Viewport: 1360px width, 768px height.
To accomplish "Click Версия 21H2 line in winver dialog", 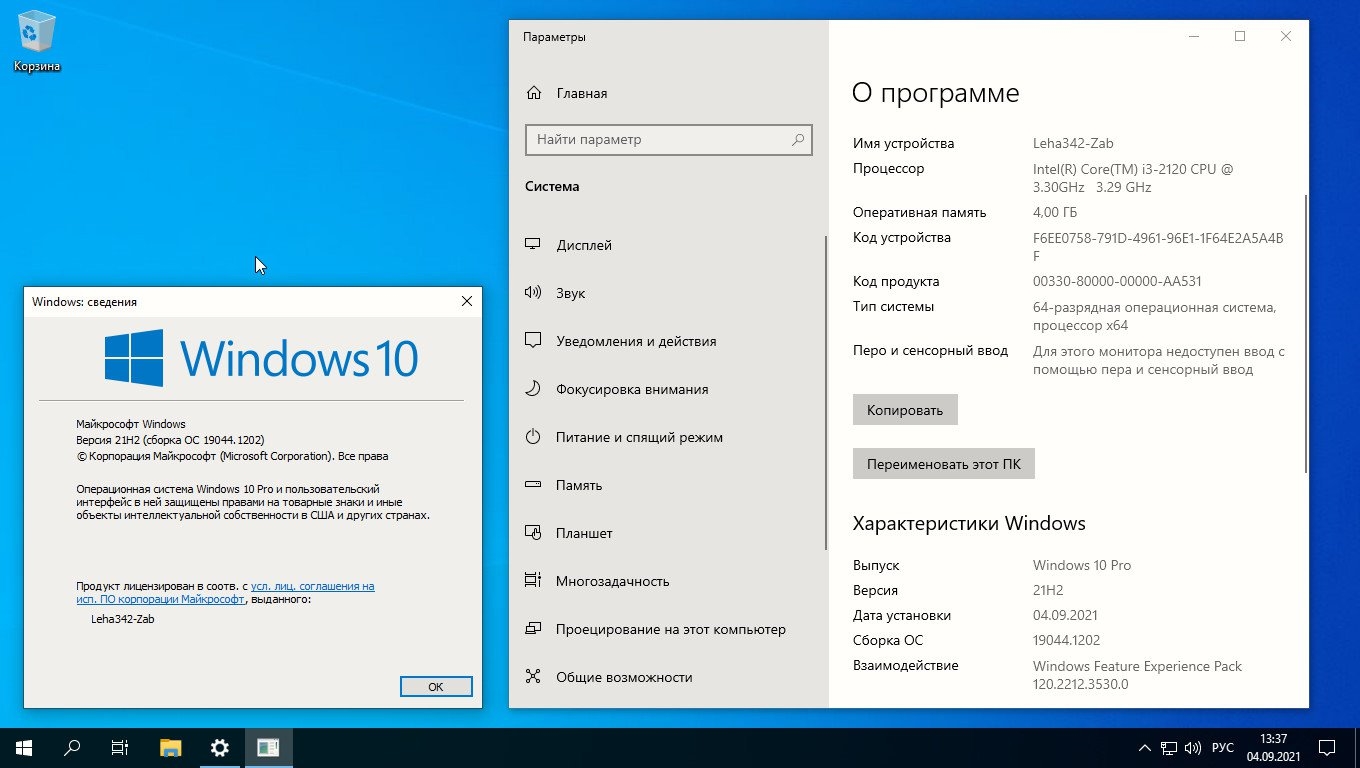I will [x=170, y=440].
